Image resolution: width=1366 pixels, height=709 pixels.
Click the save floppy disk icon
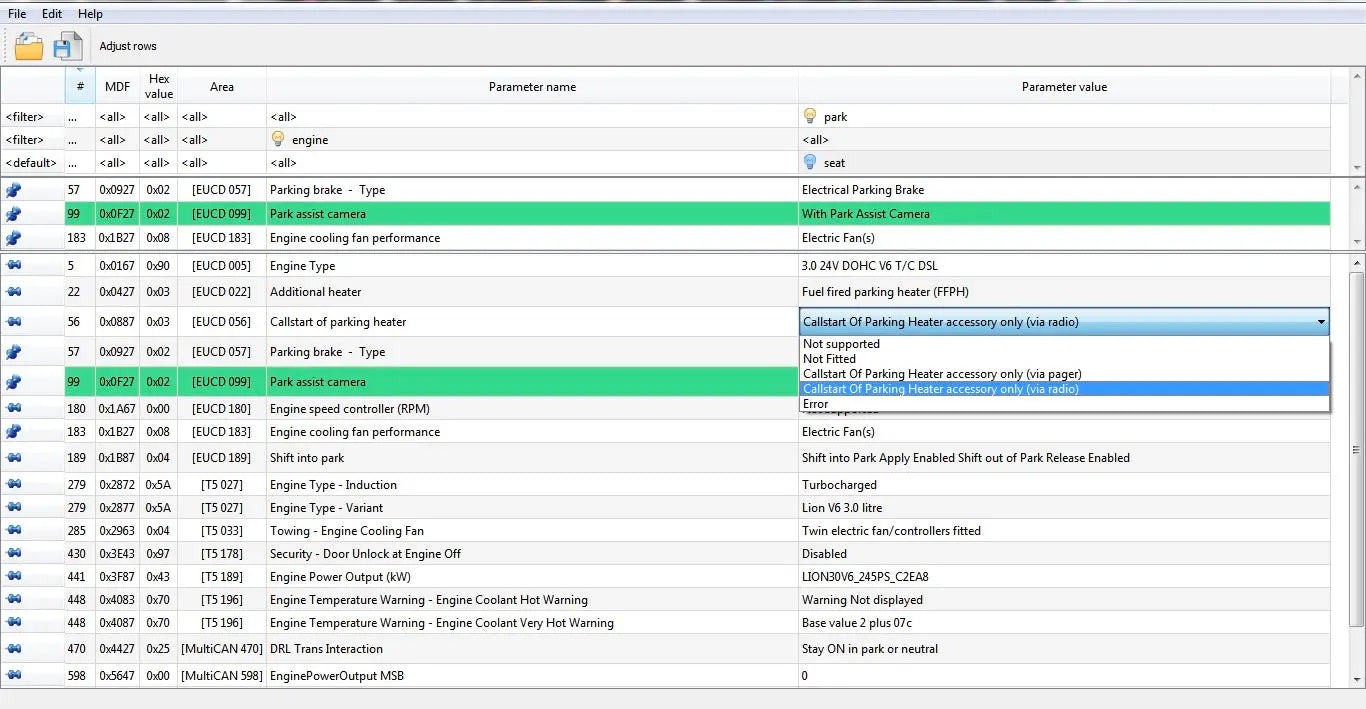pyautogui.click(x=67, y=46)
